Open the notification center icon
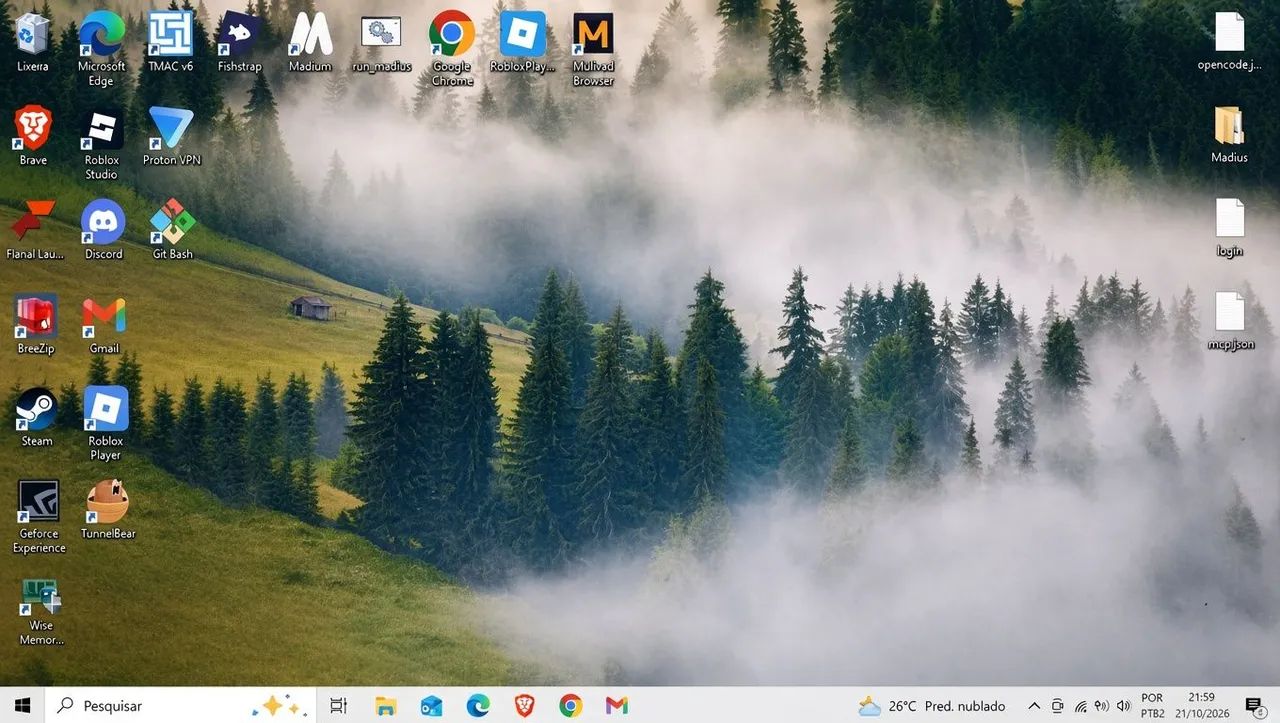 (x=1254, y=706)
